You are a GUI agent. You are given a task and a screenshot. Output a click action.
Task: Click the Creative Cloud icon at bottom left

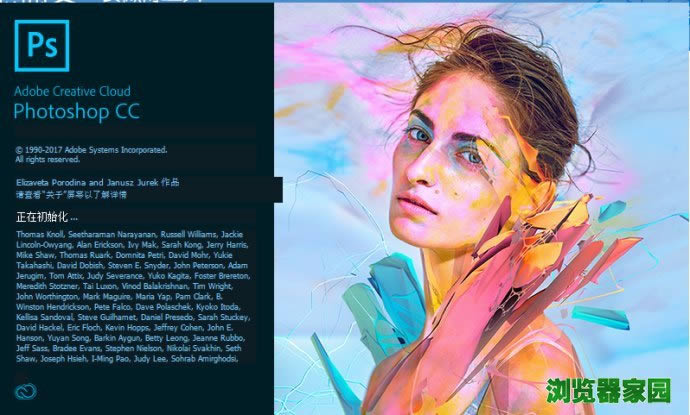pyautogui.click(x=26, y=391)
